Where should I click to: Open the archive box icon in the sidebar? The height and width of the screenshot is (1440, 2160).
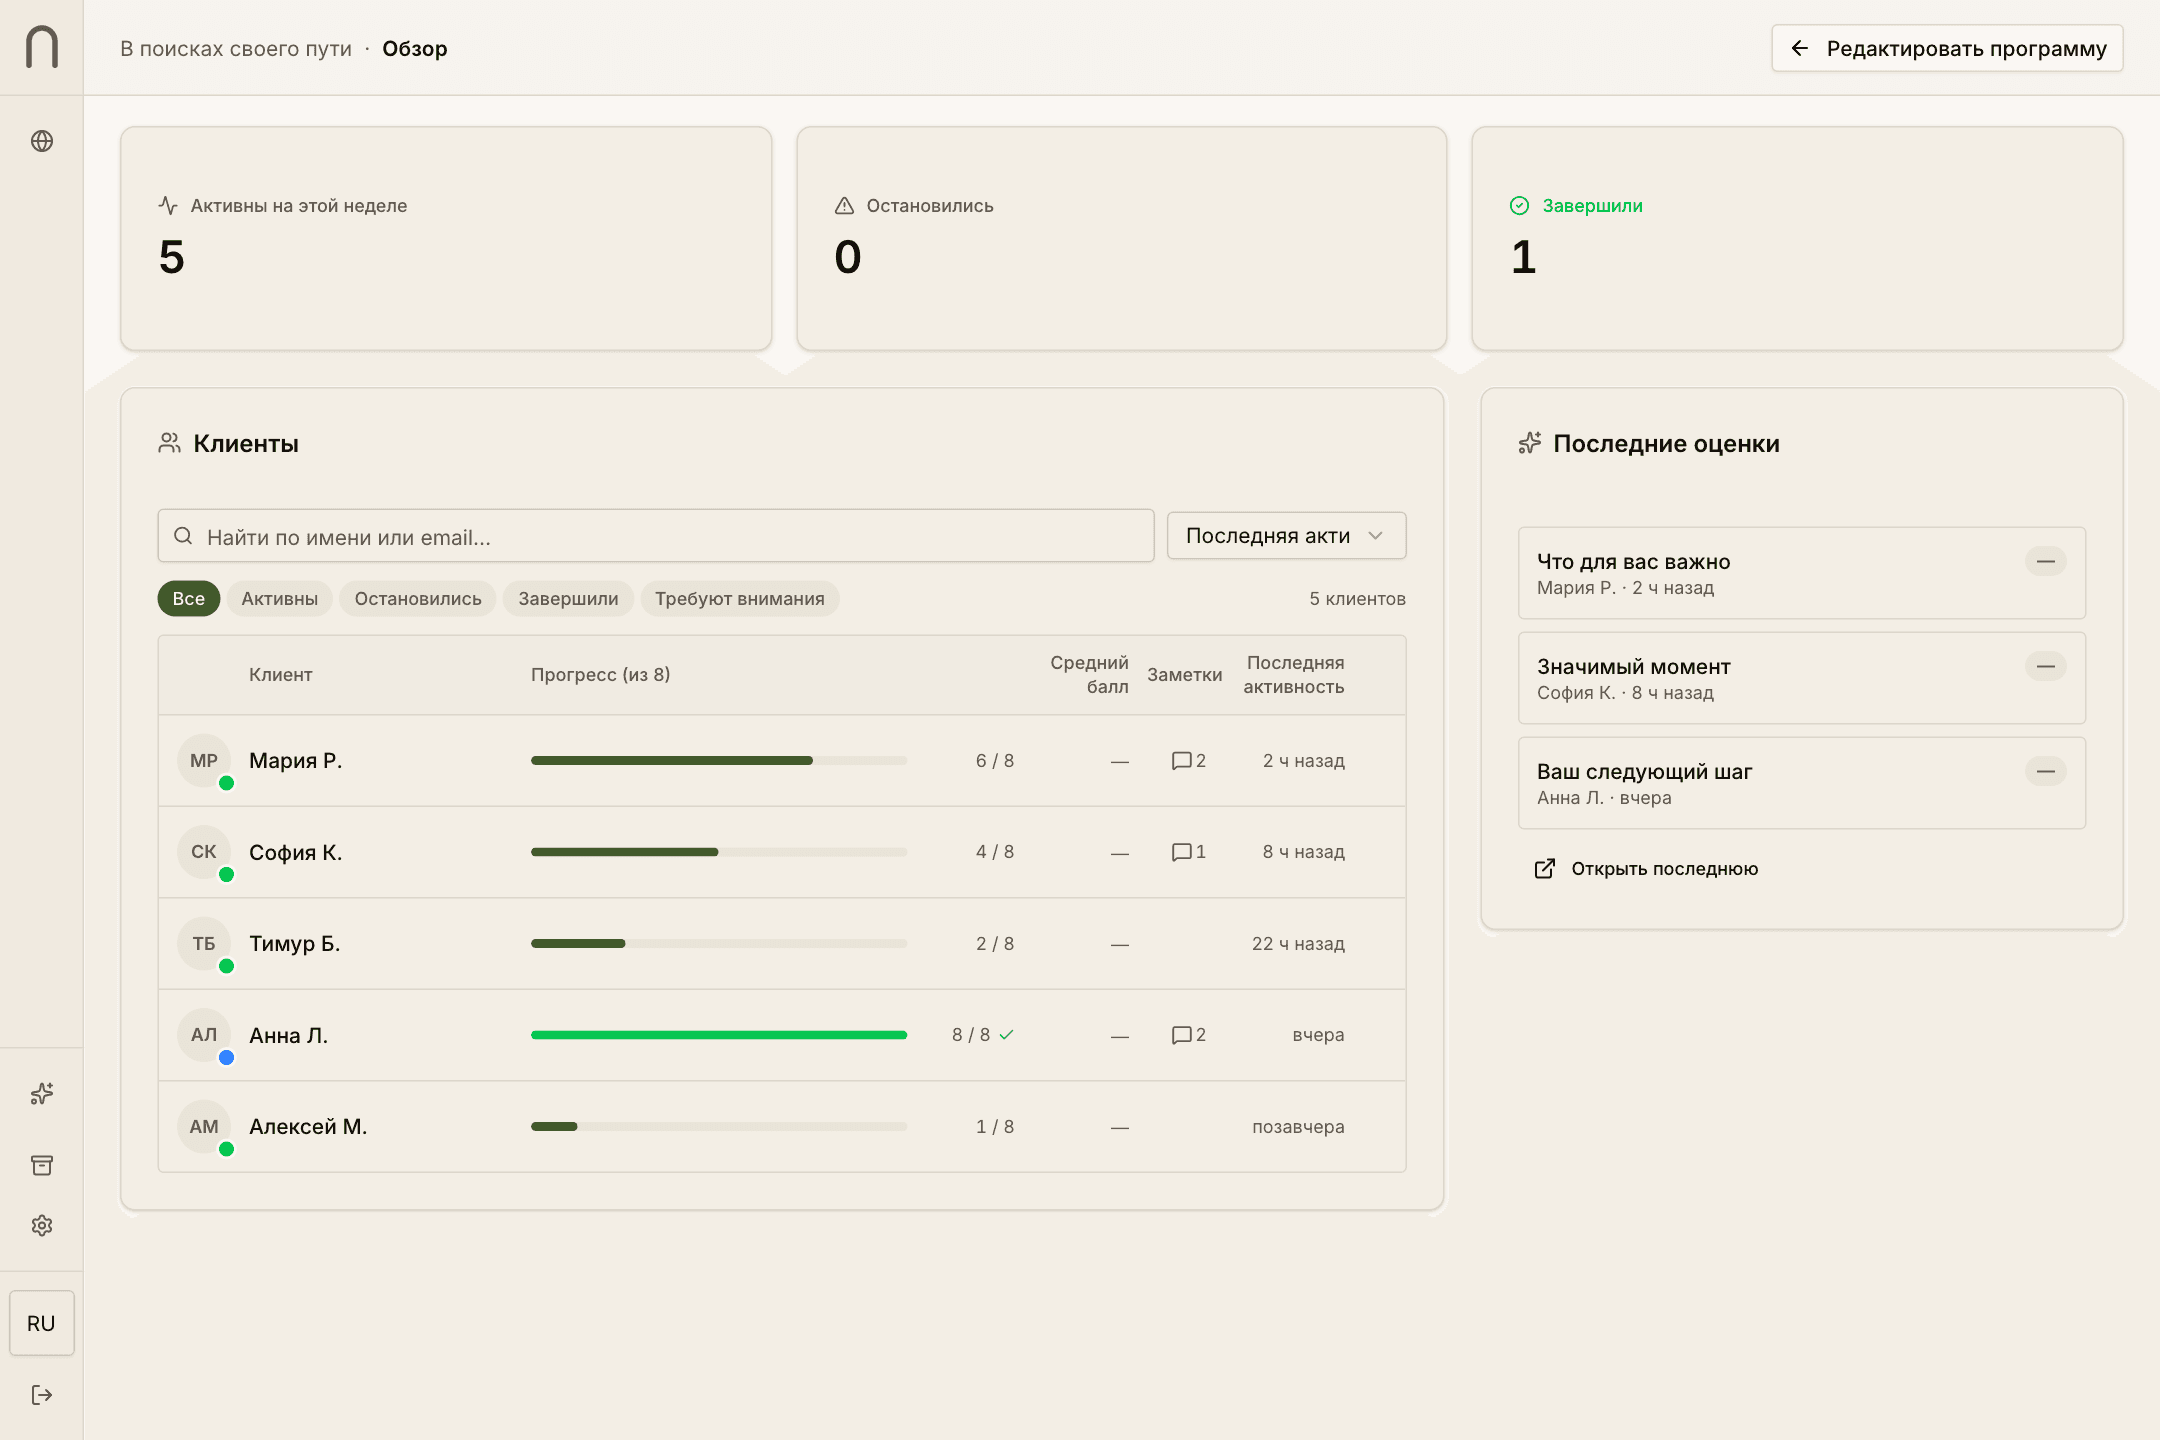(42, 1165)
